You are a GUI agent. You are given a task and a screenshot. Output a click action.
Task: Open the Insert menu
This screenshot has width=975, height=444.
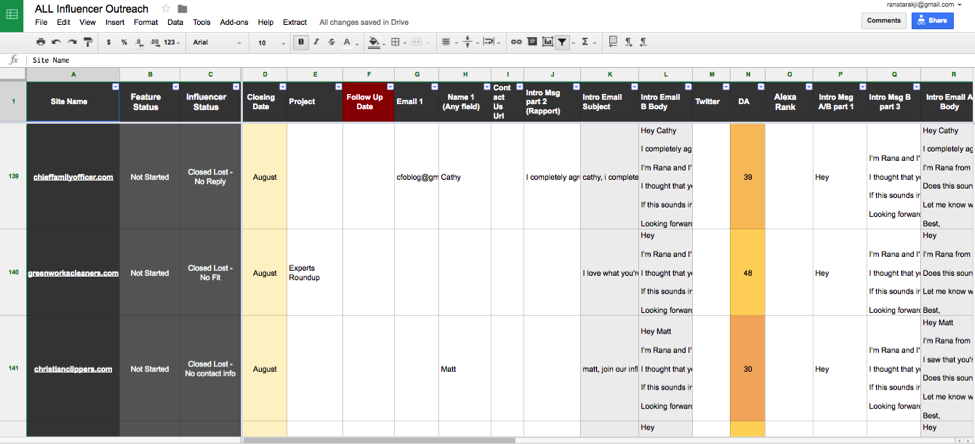pos(115,22)
